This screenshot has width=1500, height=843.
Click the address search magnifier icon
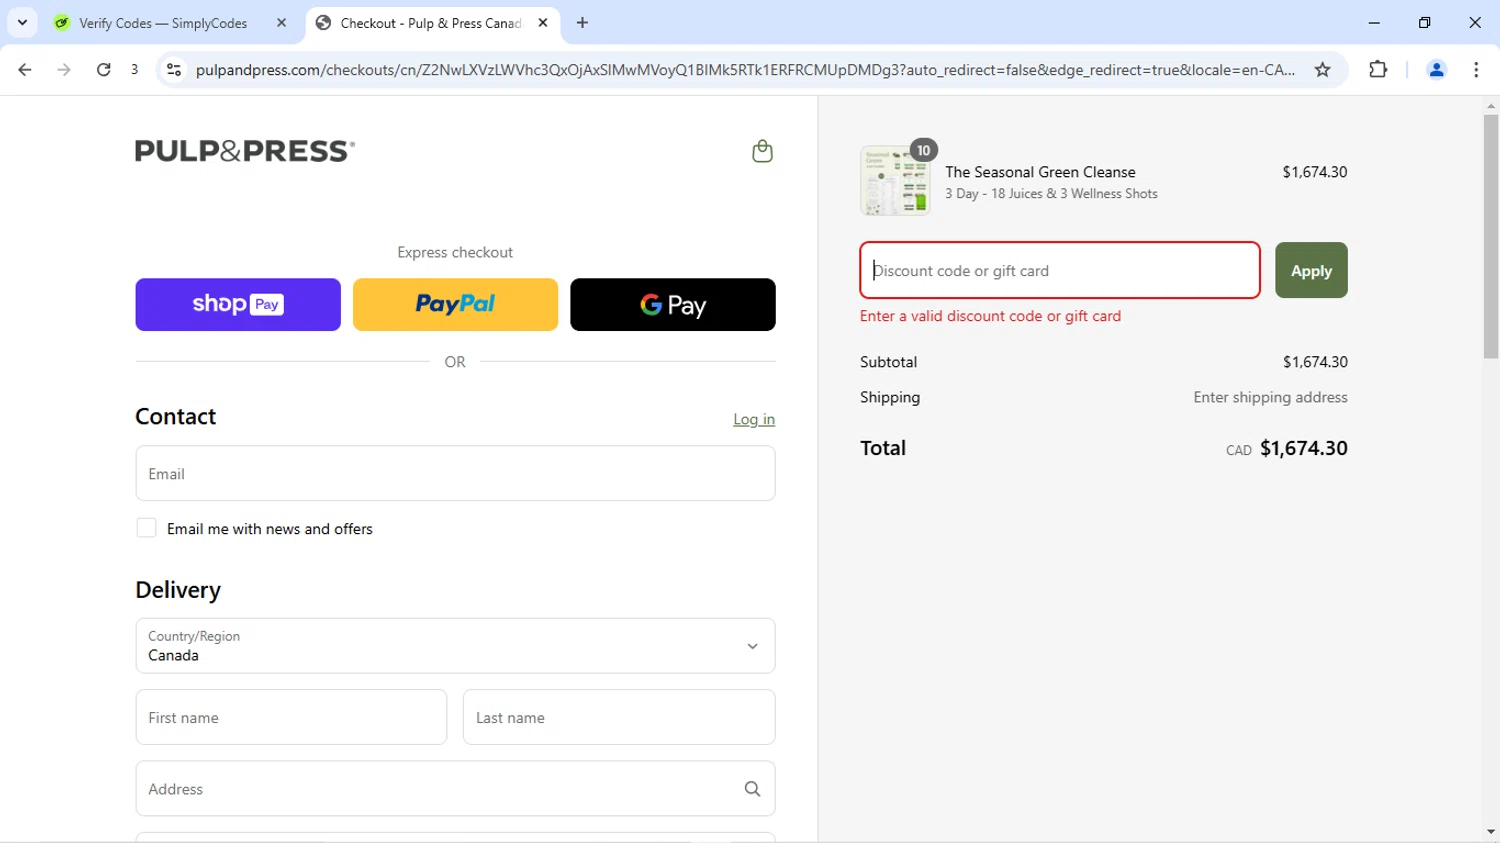click(752, 789)
